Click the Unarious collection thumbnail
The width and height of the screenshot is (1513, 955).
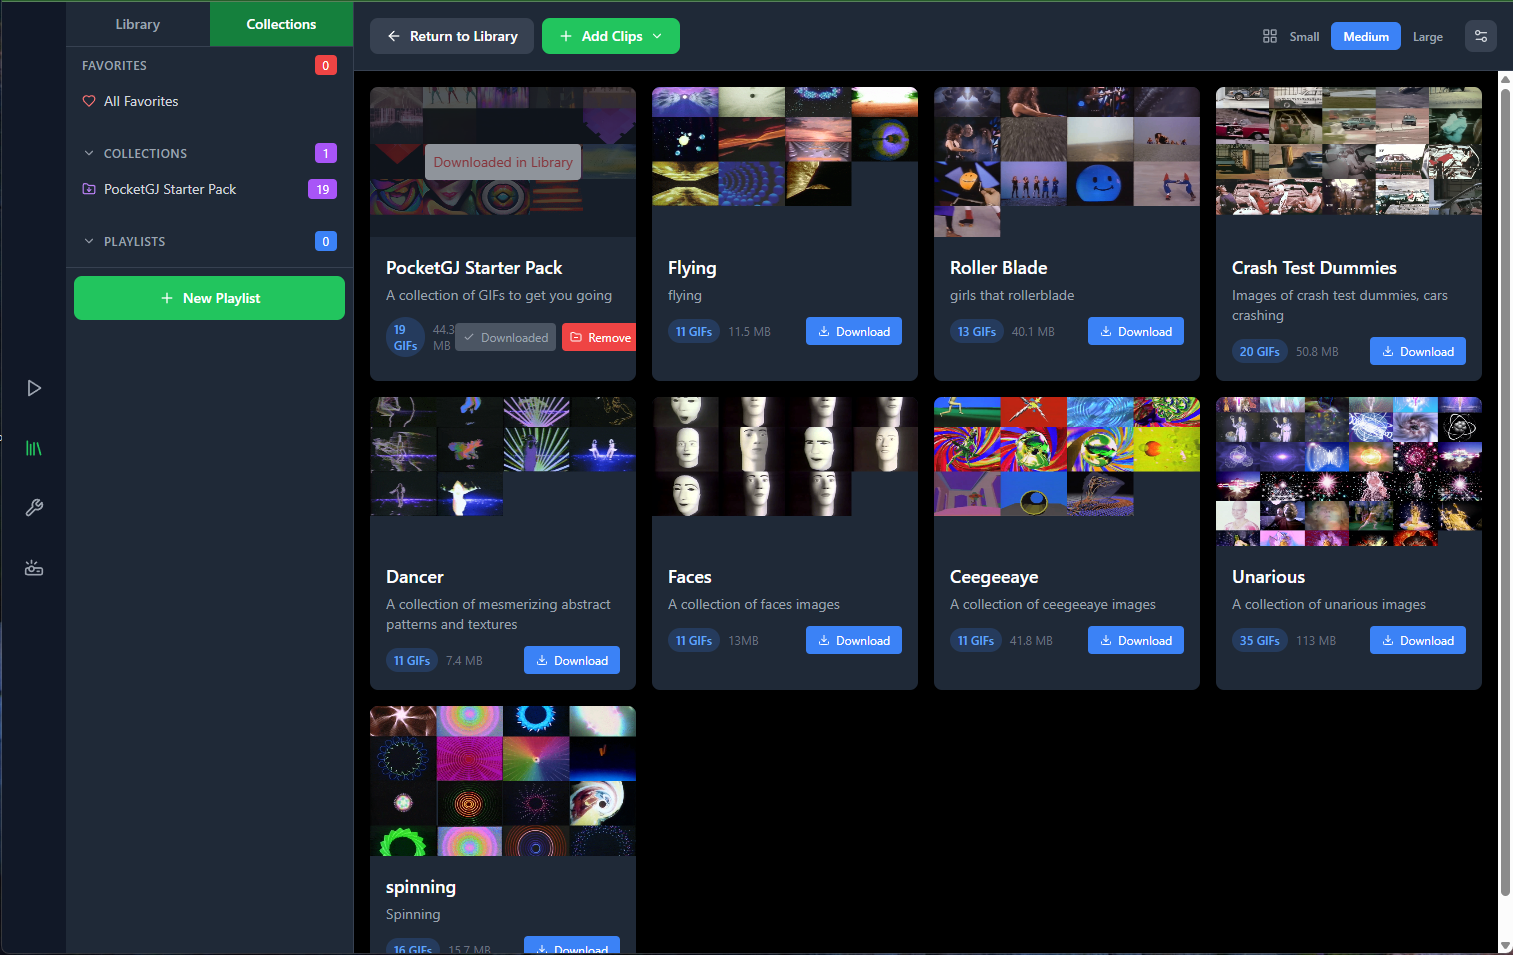click(1348, 471)
